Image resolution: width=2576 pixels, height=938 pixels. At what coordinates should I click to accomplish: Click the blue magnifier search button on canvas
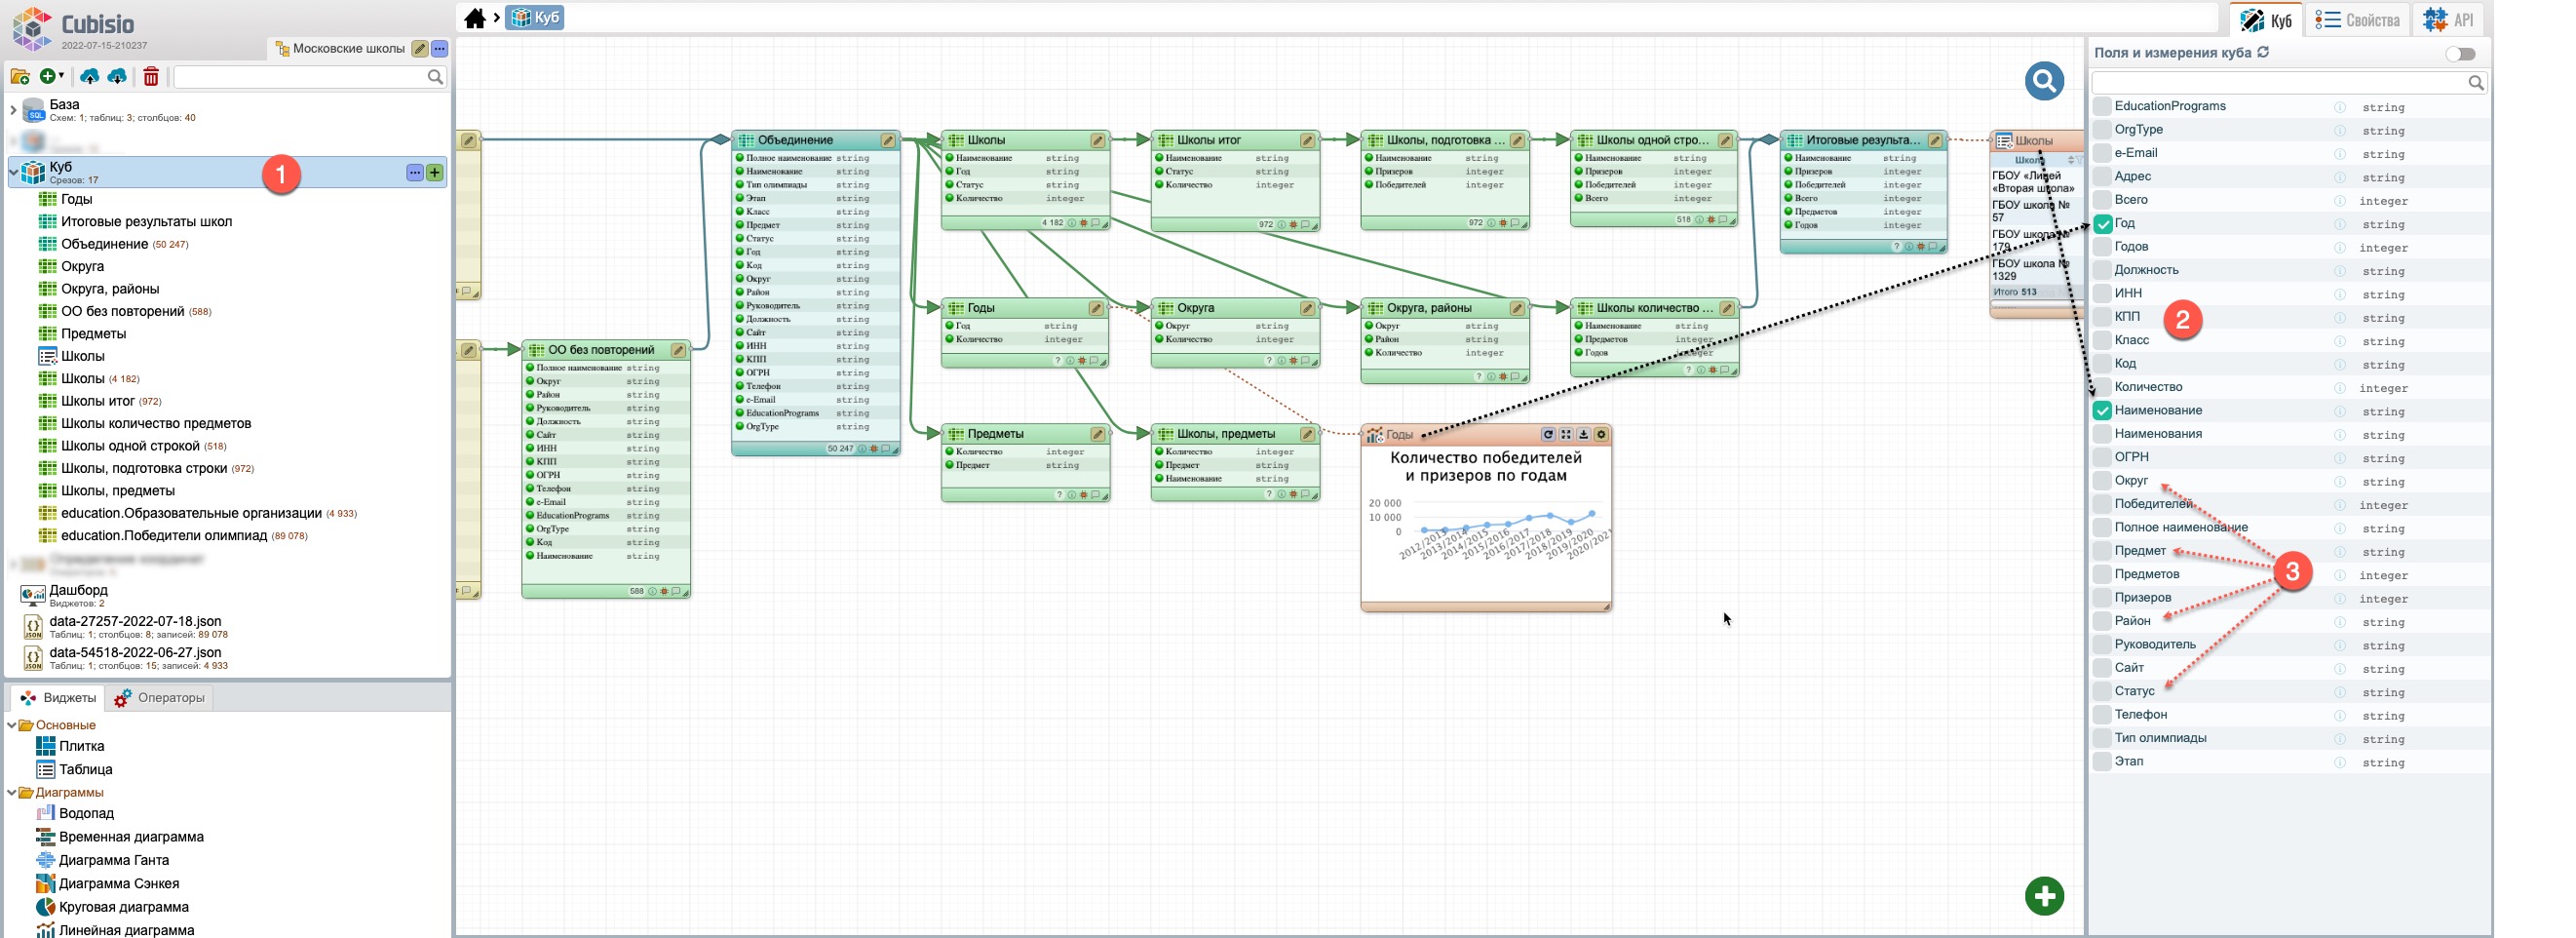click(x=2043, y=81)
